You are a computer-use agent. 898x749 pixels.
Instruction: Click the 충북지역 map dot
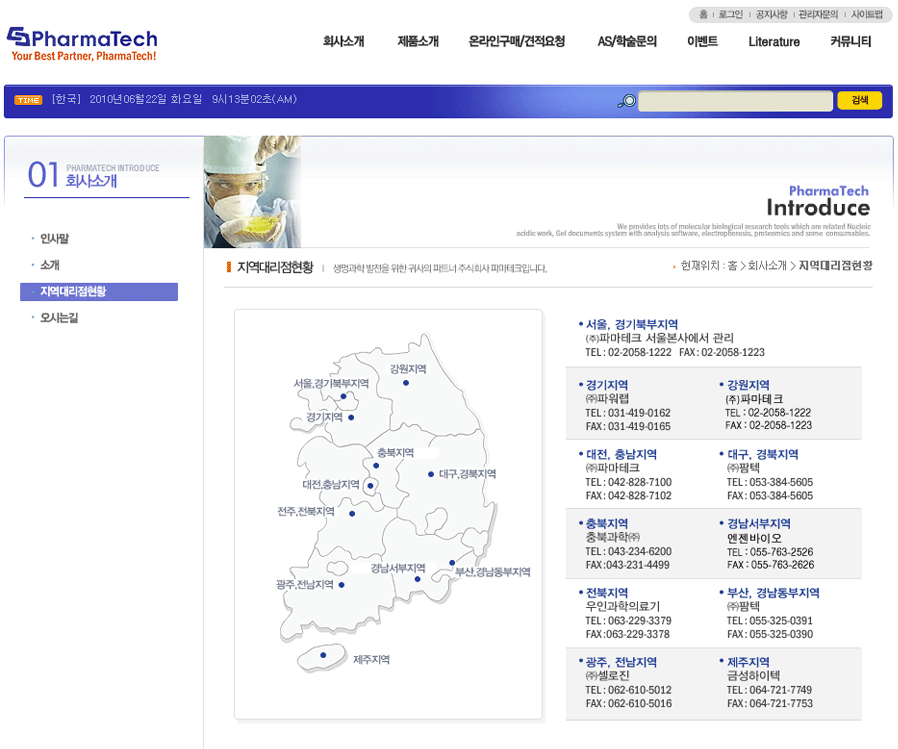(x=376, y=466)
